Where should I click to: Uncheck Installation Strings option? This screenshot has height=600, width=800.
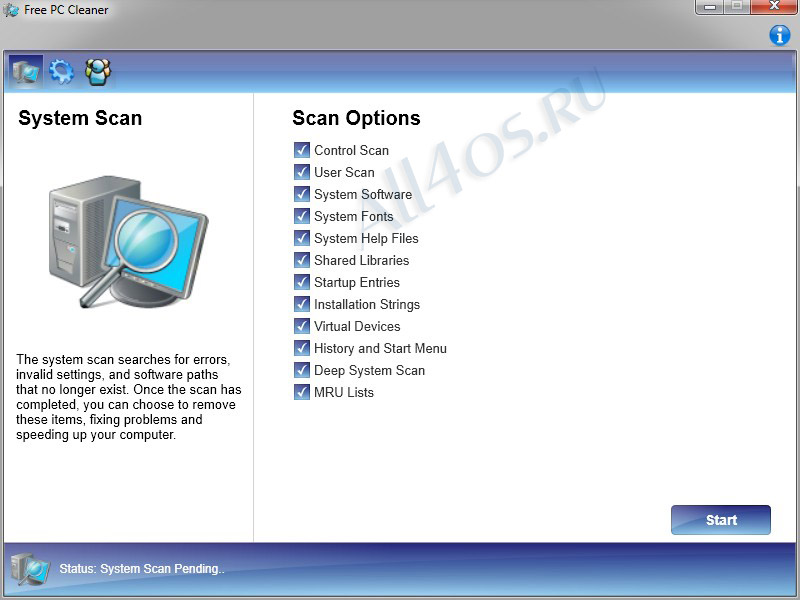pyautogui.click(x=302, y=304)
